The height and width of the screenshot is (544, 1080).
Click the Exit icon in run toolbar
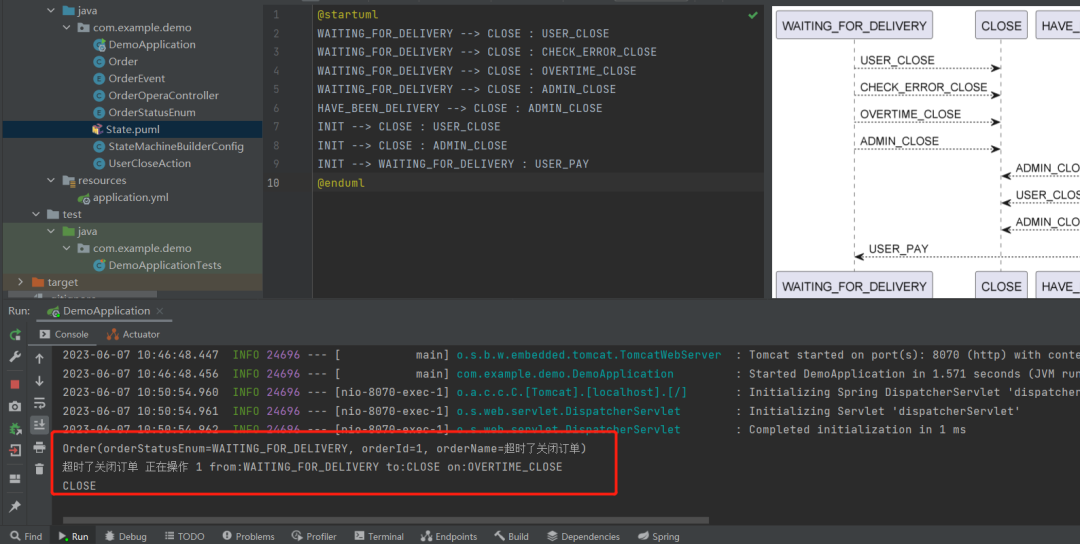point(15,450)
